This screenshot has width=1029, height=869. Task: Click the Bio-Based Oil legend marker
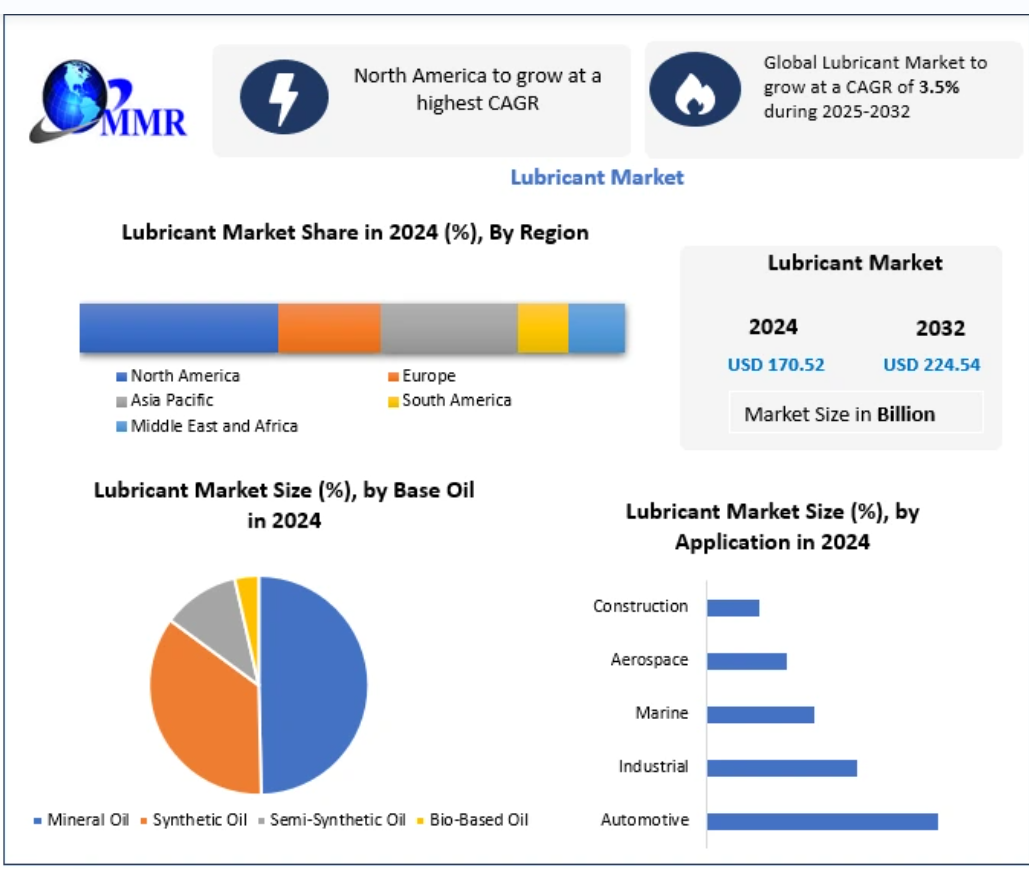pos(420,821)
